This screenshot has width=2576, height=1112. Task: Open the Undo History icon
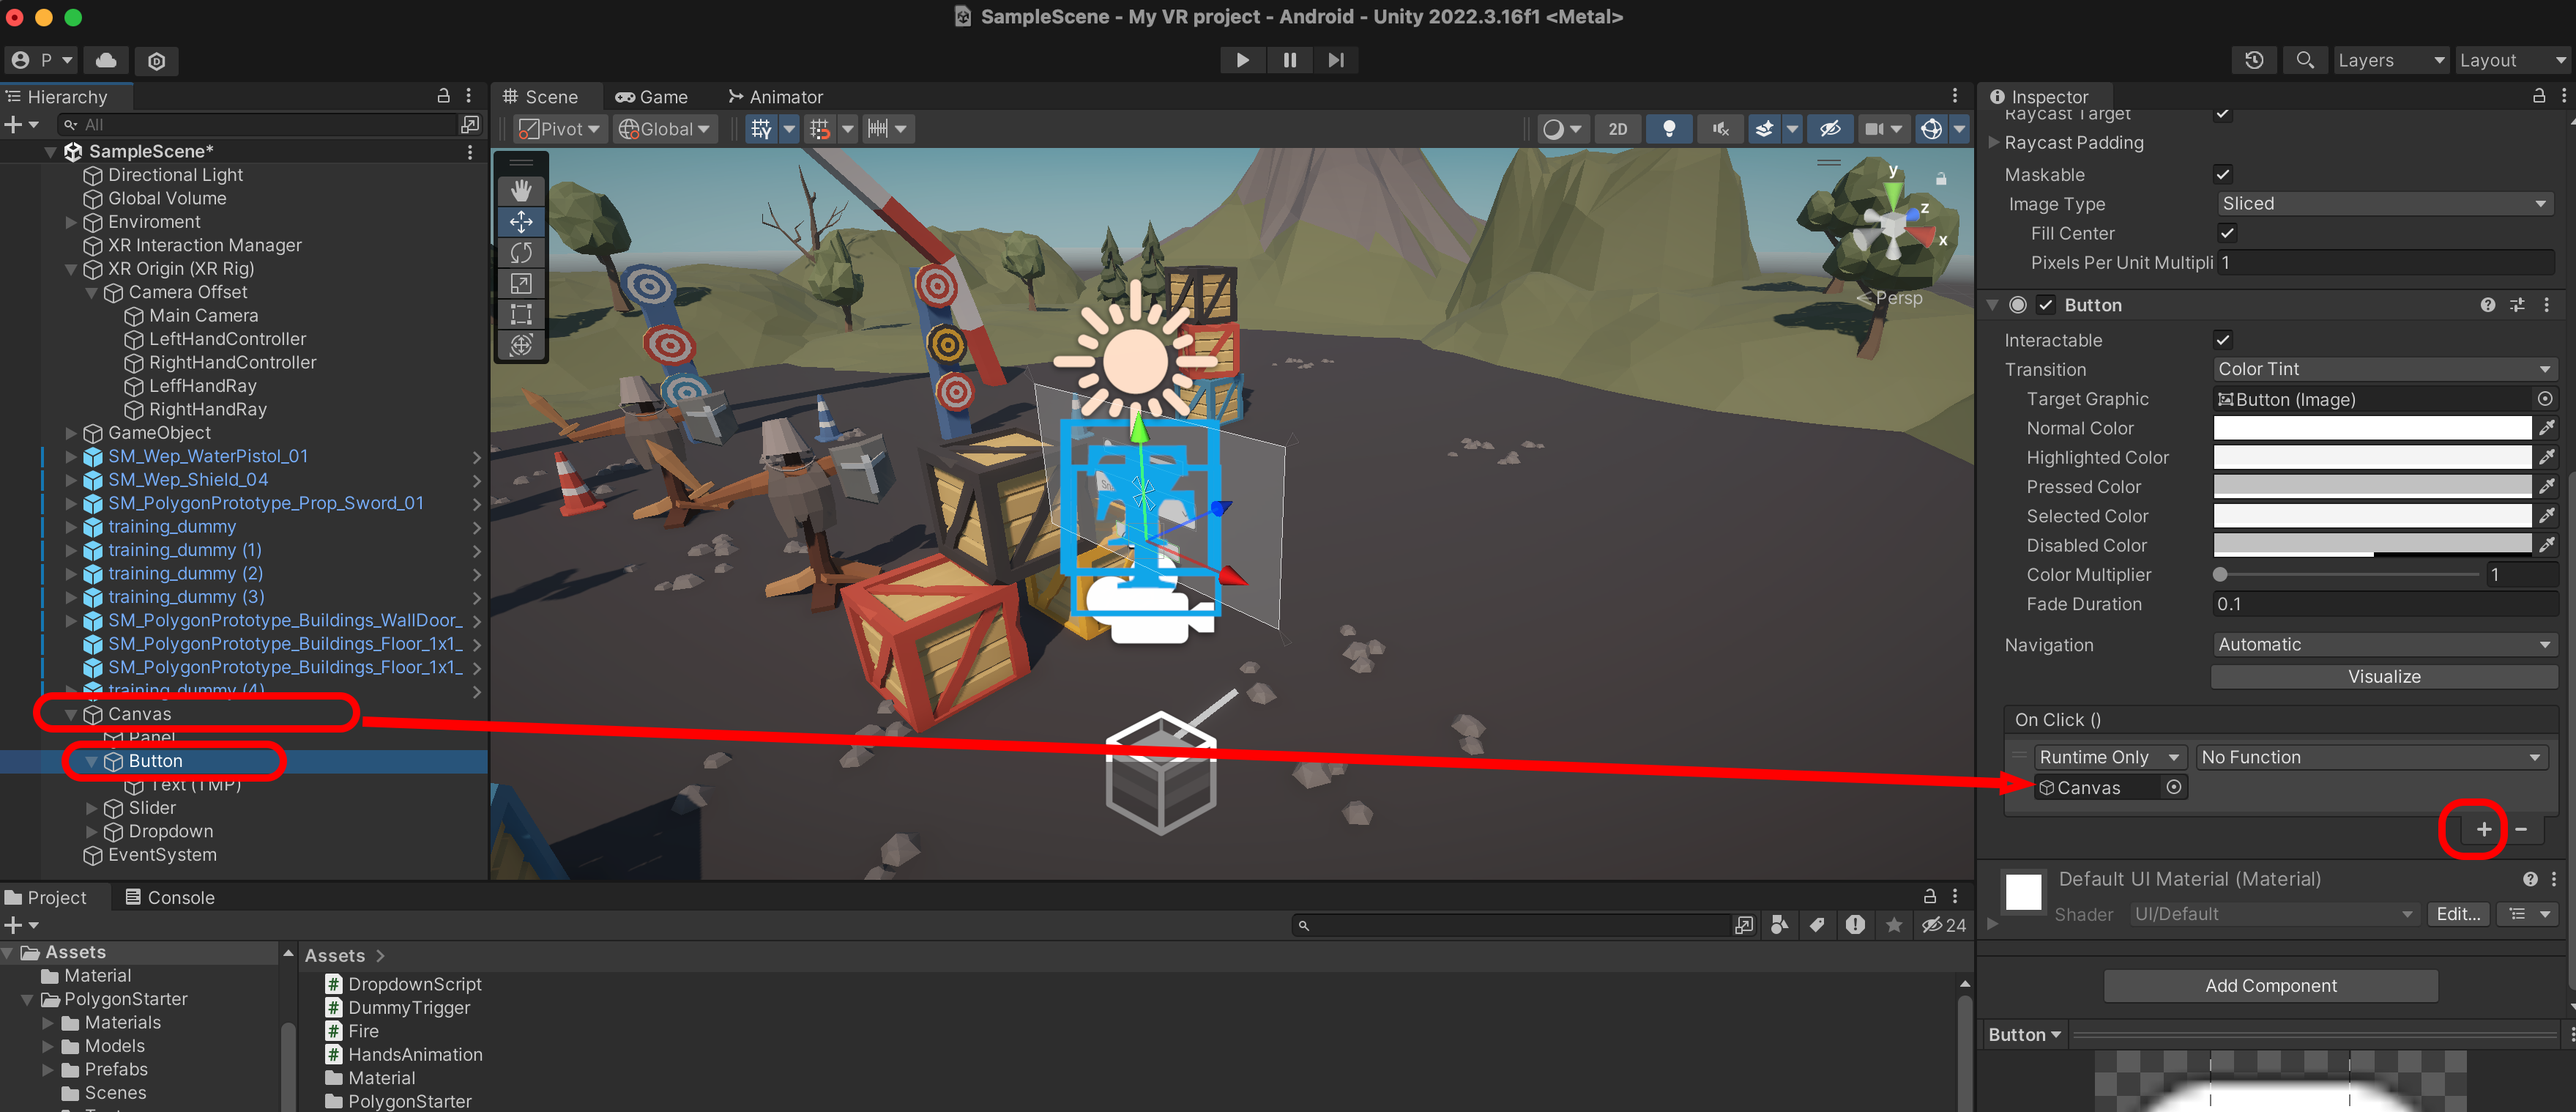(x=2253, y=60)
